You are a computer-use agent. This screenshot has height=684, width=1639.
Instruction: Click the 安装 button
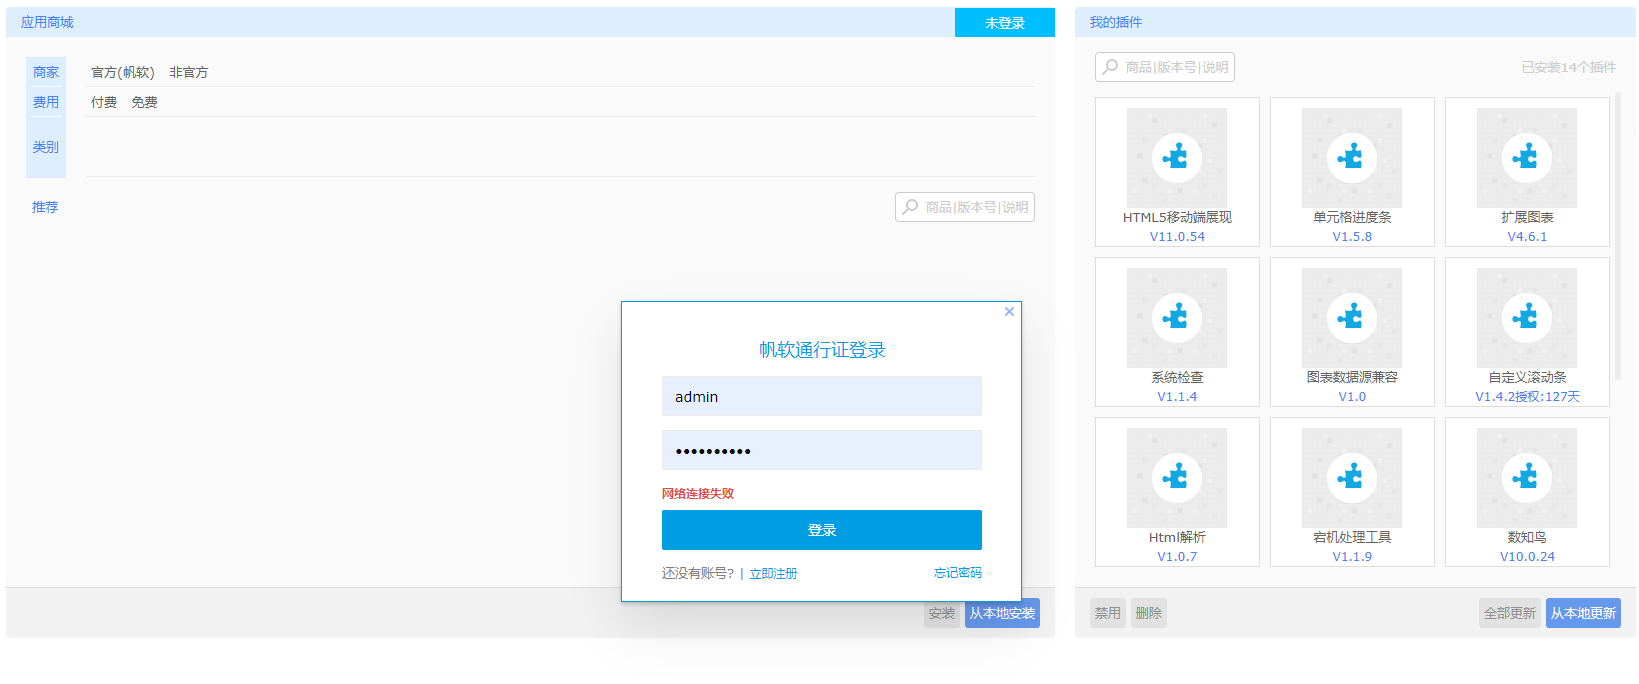(942, 613)
